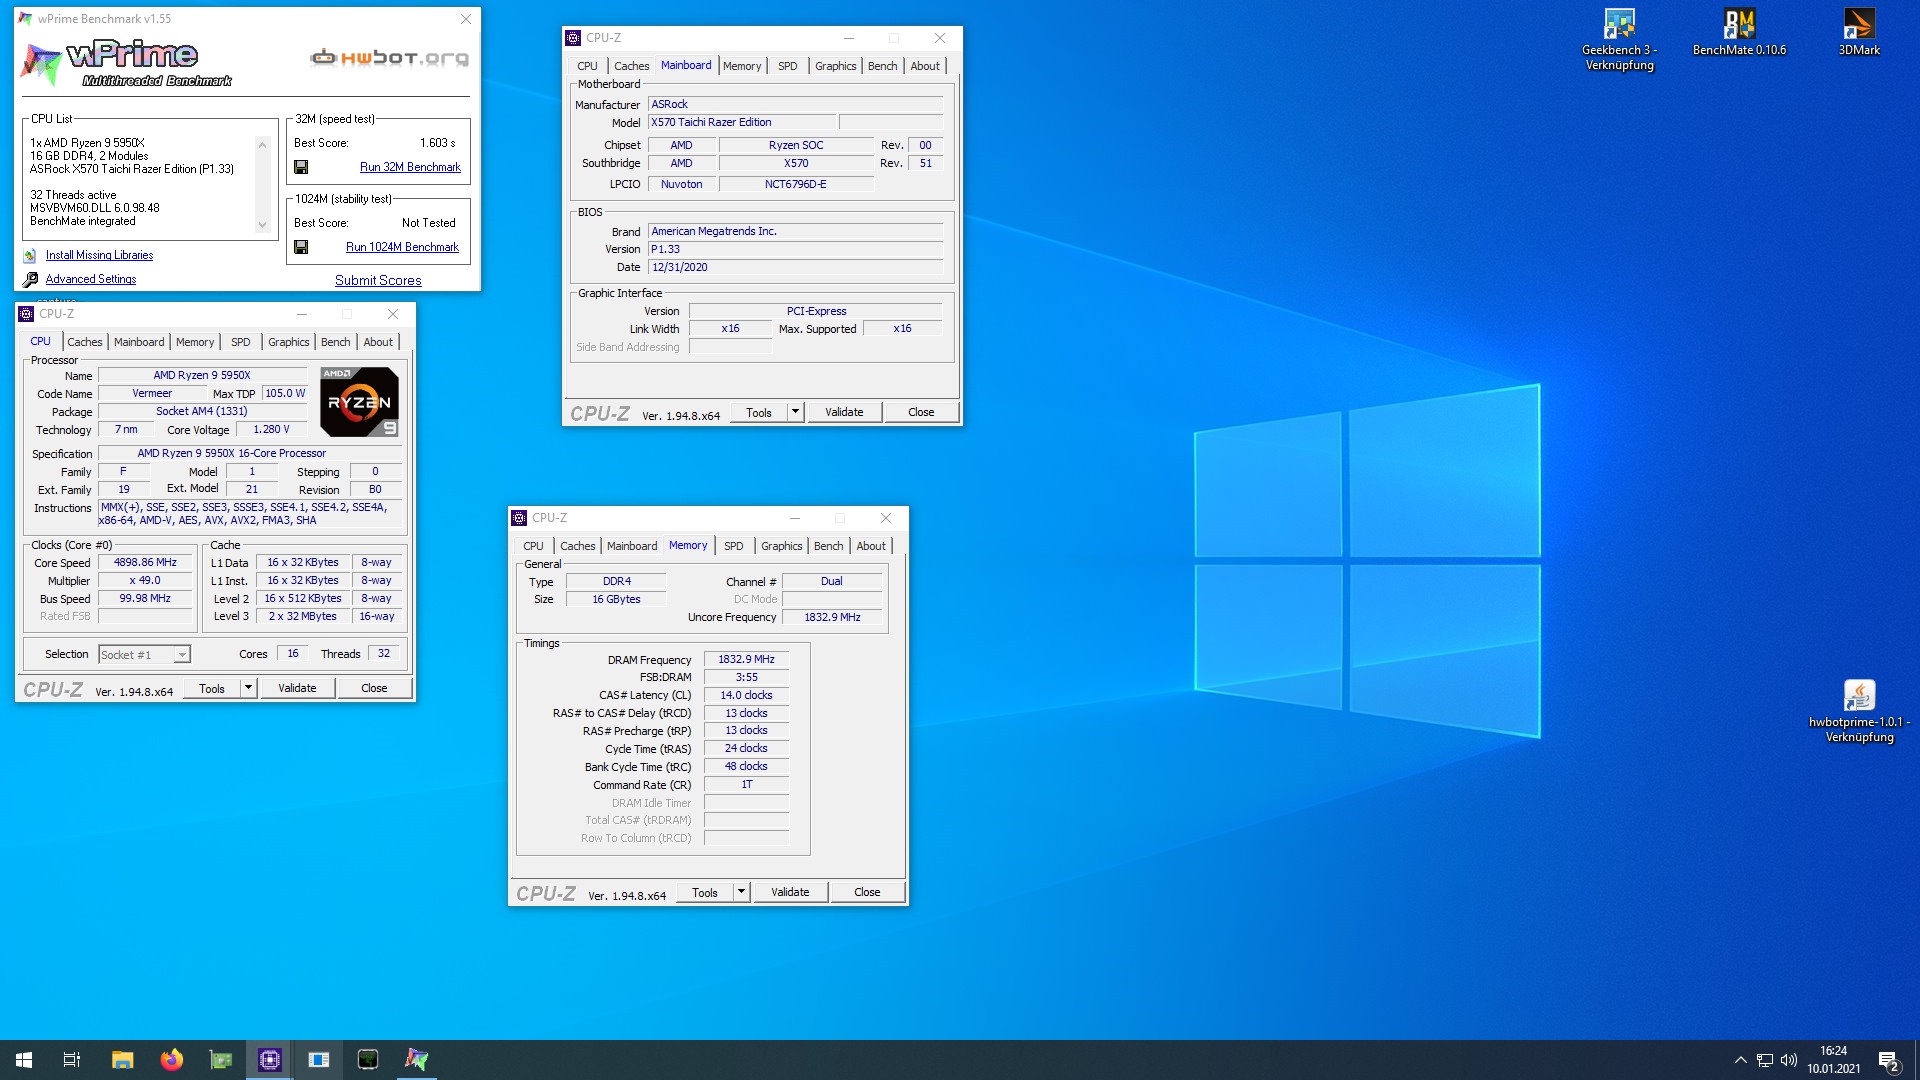Switch to Bench tab in Mainboard window

click(882, 66)
